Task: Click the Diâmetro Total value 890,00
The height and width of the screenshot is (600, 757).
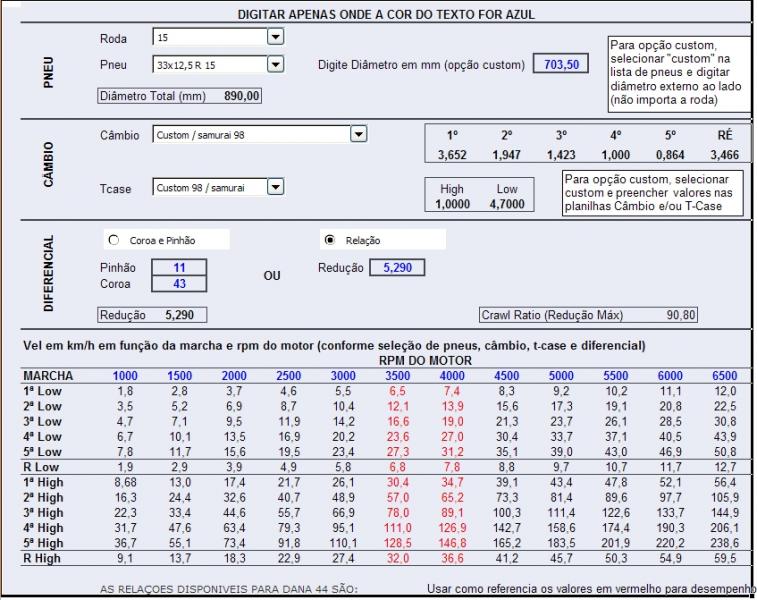Action: tap(241, 96)
